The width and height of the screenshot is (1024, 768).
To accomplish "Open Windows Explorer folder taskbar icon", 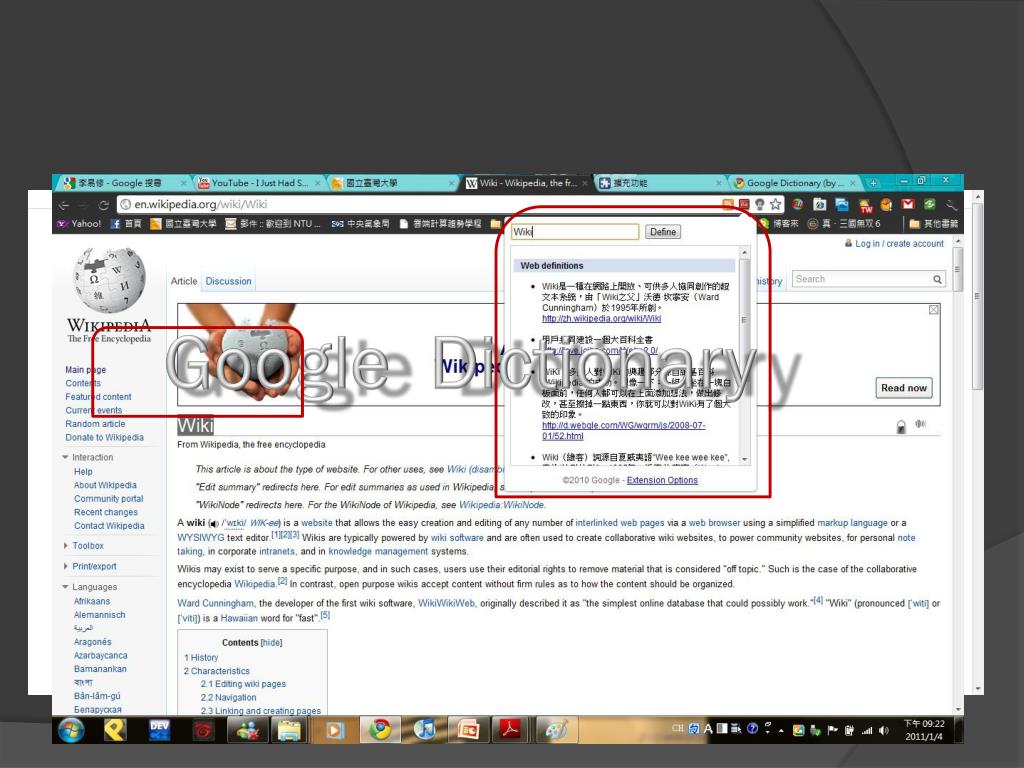I will [x=290, y=730].
